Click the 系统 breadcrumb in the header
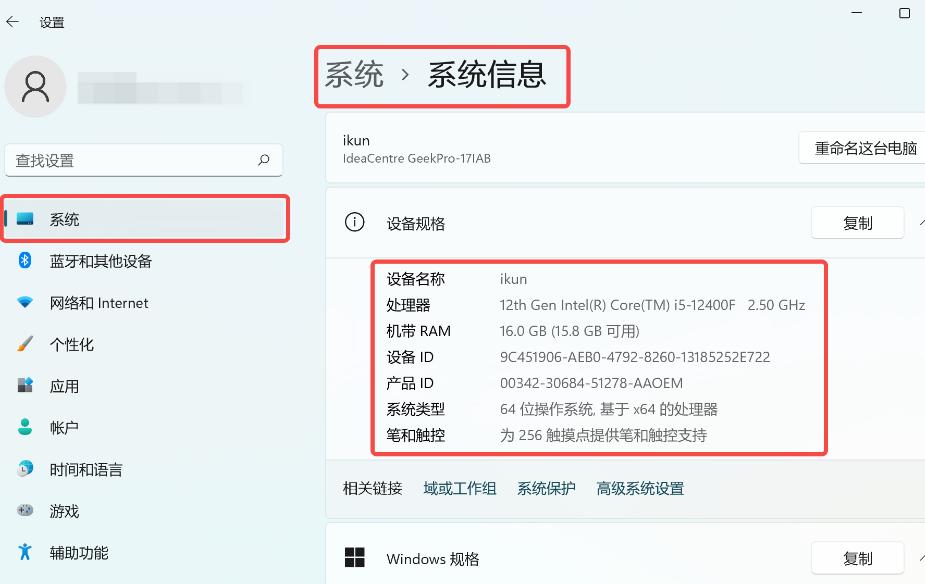Viewport: 925px width, 584px height. pos(354,75)
